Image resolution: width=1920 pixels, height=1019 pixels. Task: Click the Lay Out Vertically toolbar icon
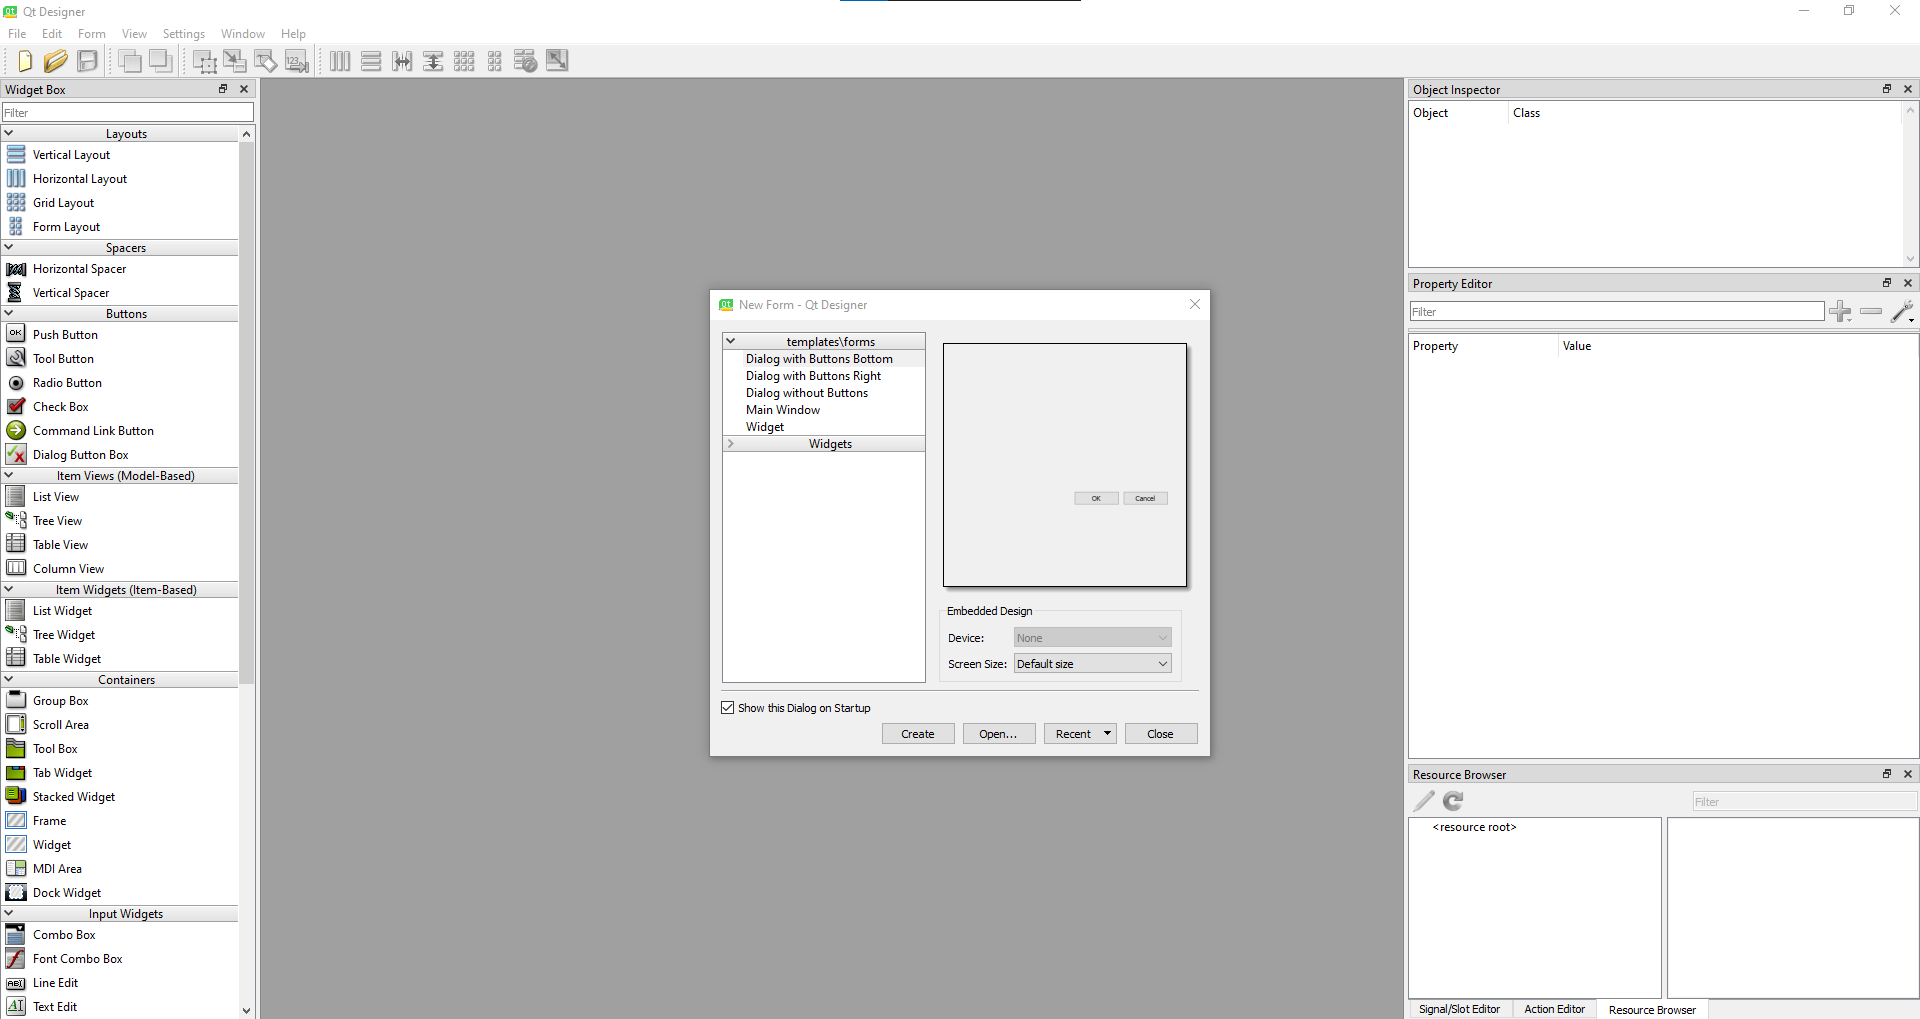pyautogui.click(x=371, y=61)
